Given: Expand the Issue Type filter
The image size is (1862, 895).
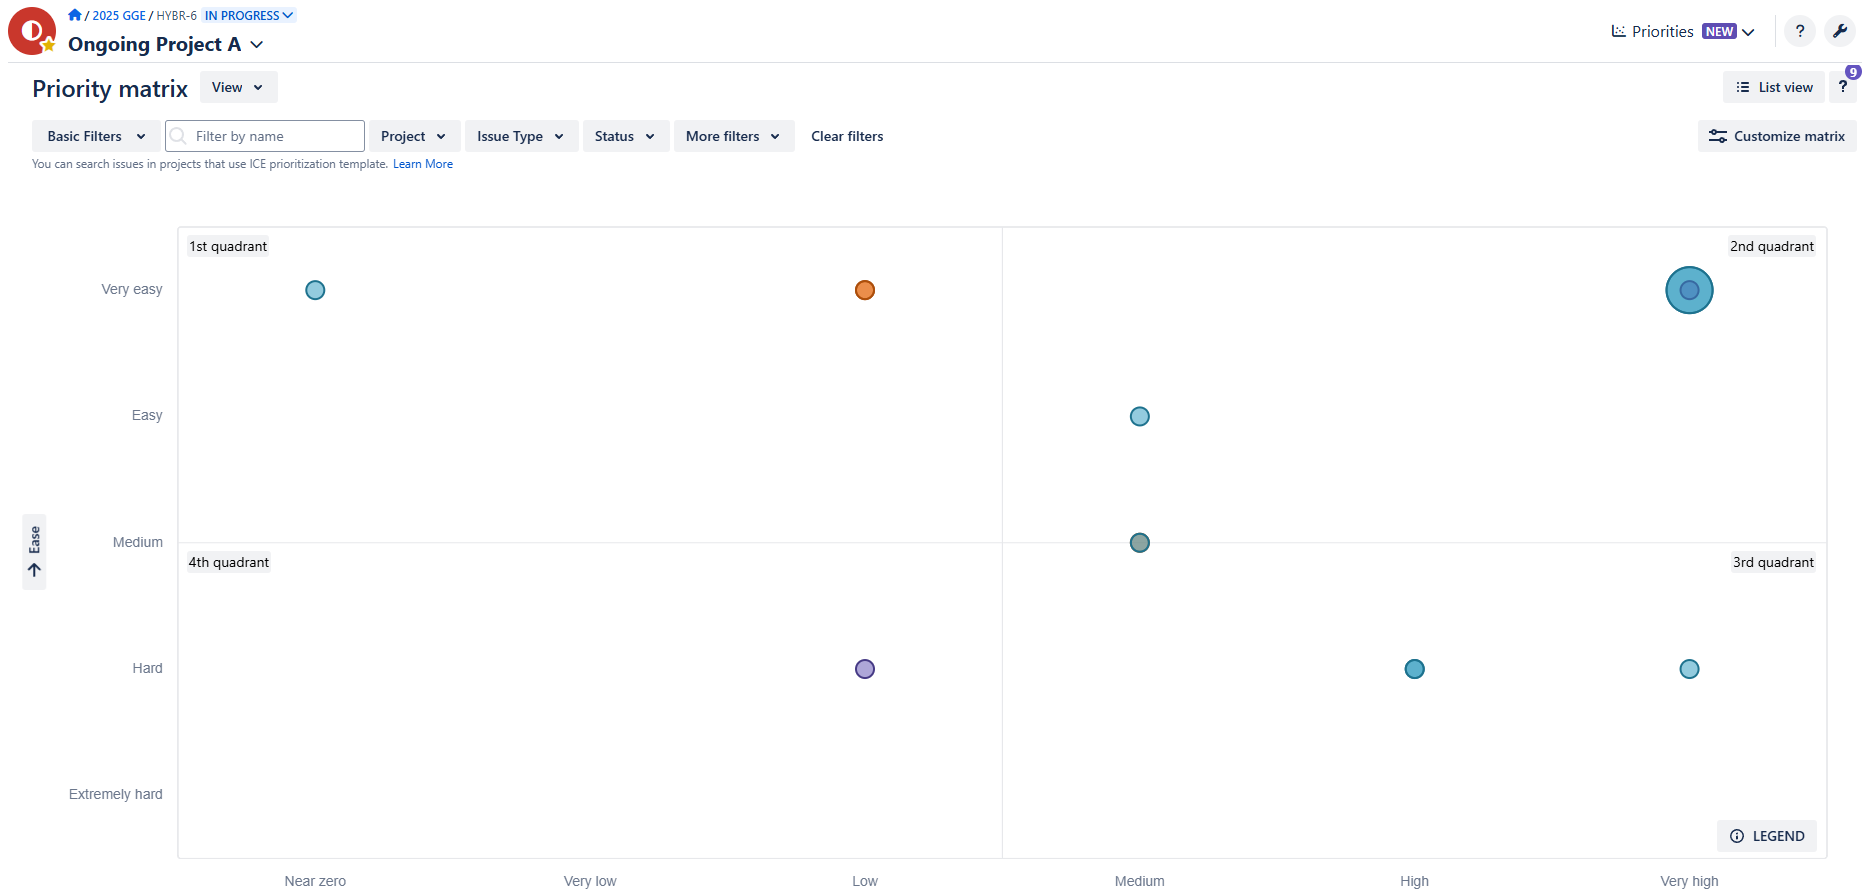Looking at the screenshot, I should coord(520,136).
